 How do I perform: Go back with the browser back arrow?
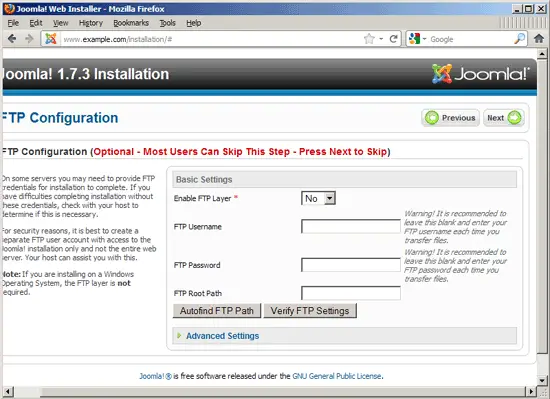click(x=12, y=39)
